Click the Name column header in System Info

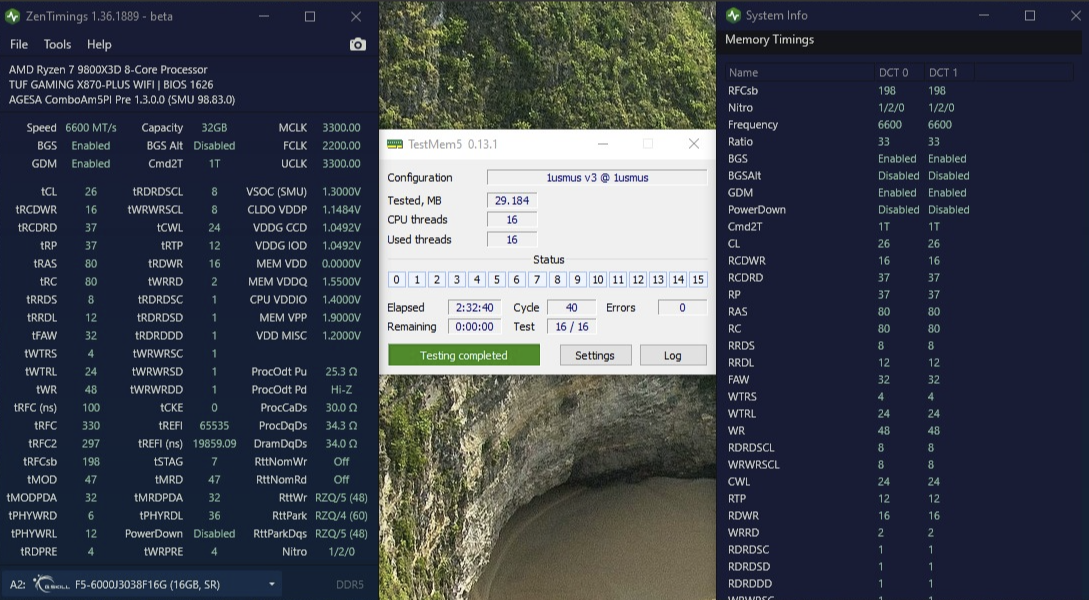pyautogui.click(x=800, y=72)
